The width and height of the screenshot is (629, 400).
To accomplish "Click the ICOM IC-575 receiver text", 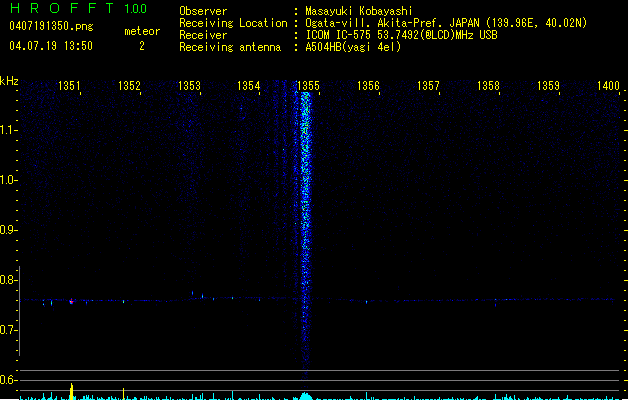I will pos(401,35).
